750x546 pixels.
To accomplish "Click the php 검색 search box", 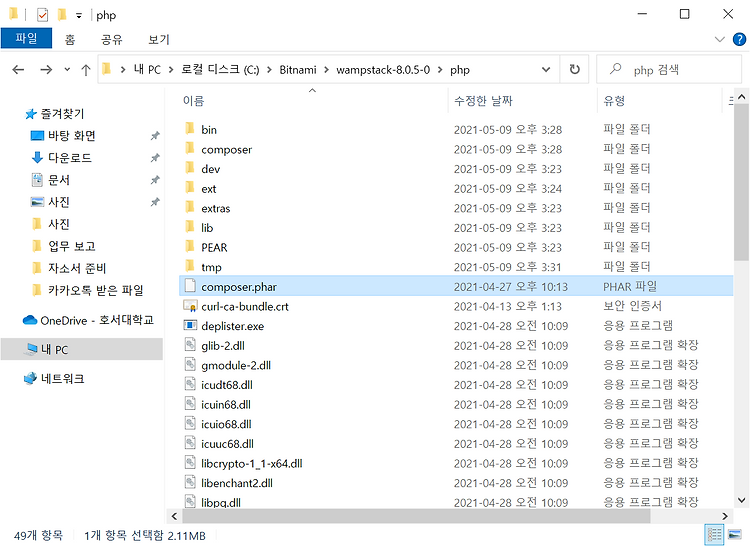I will (670, 70).
